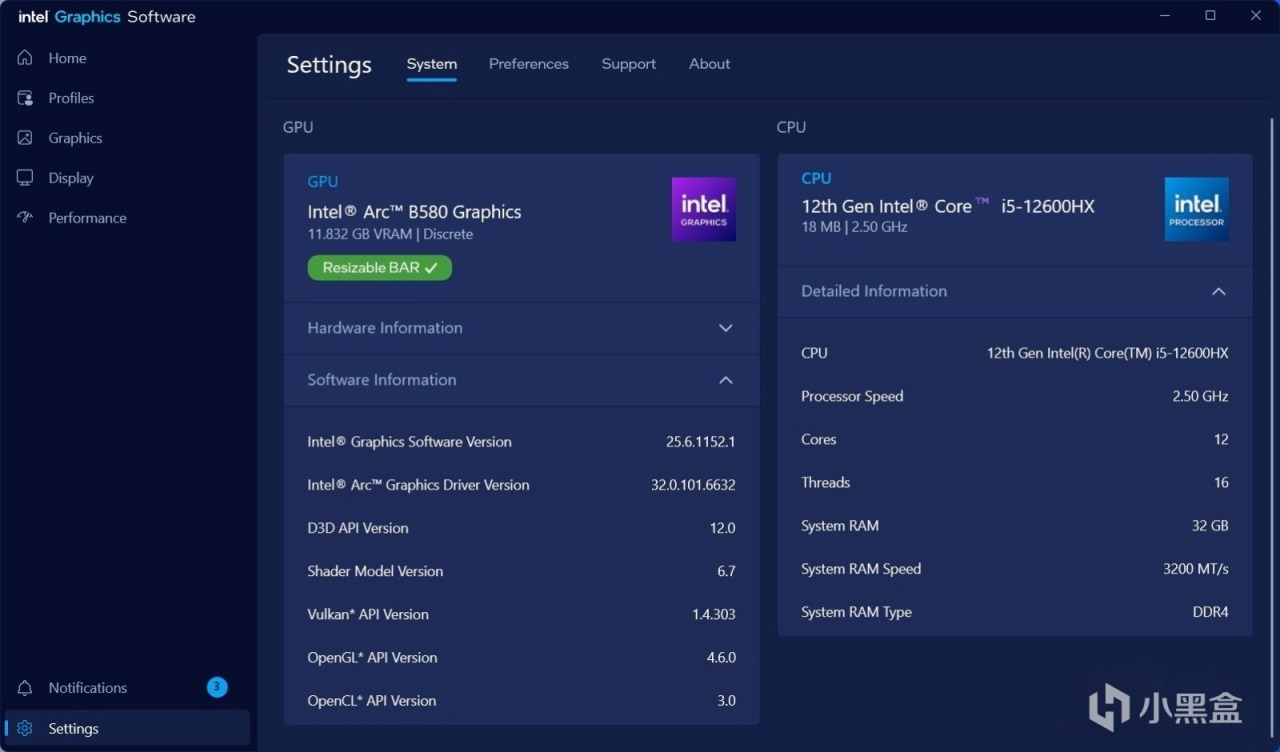
Task: Click the Intel Processor logo badge
Action: pyautogui.click(x=1196, y=209)
